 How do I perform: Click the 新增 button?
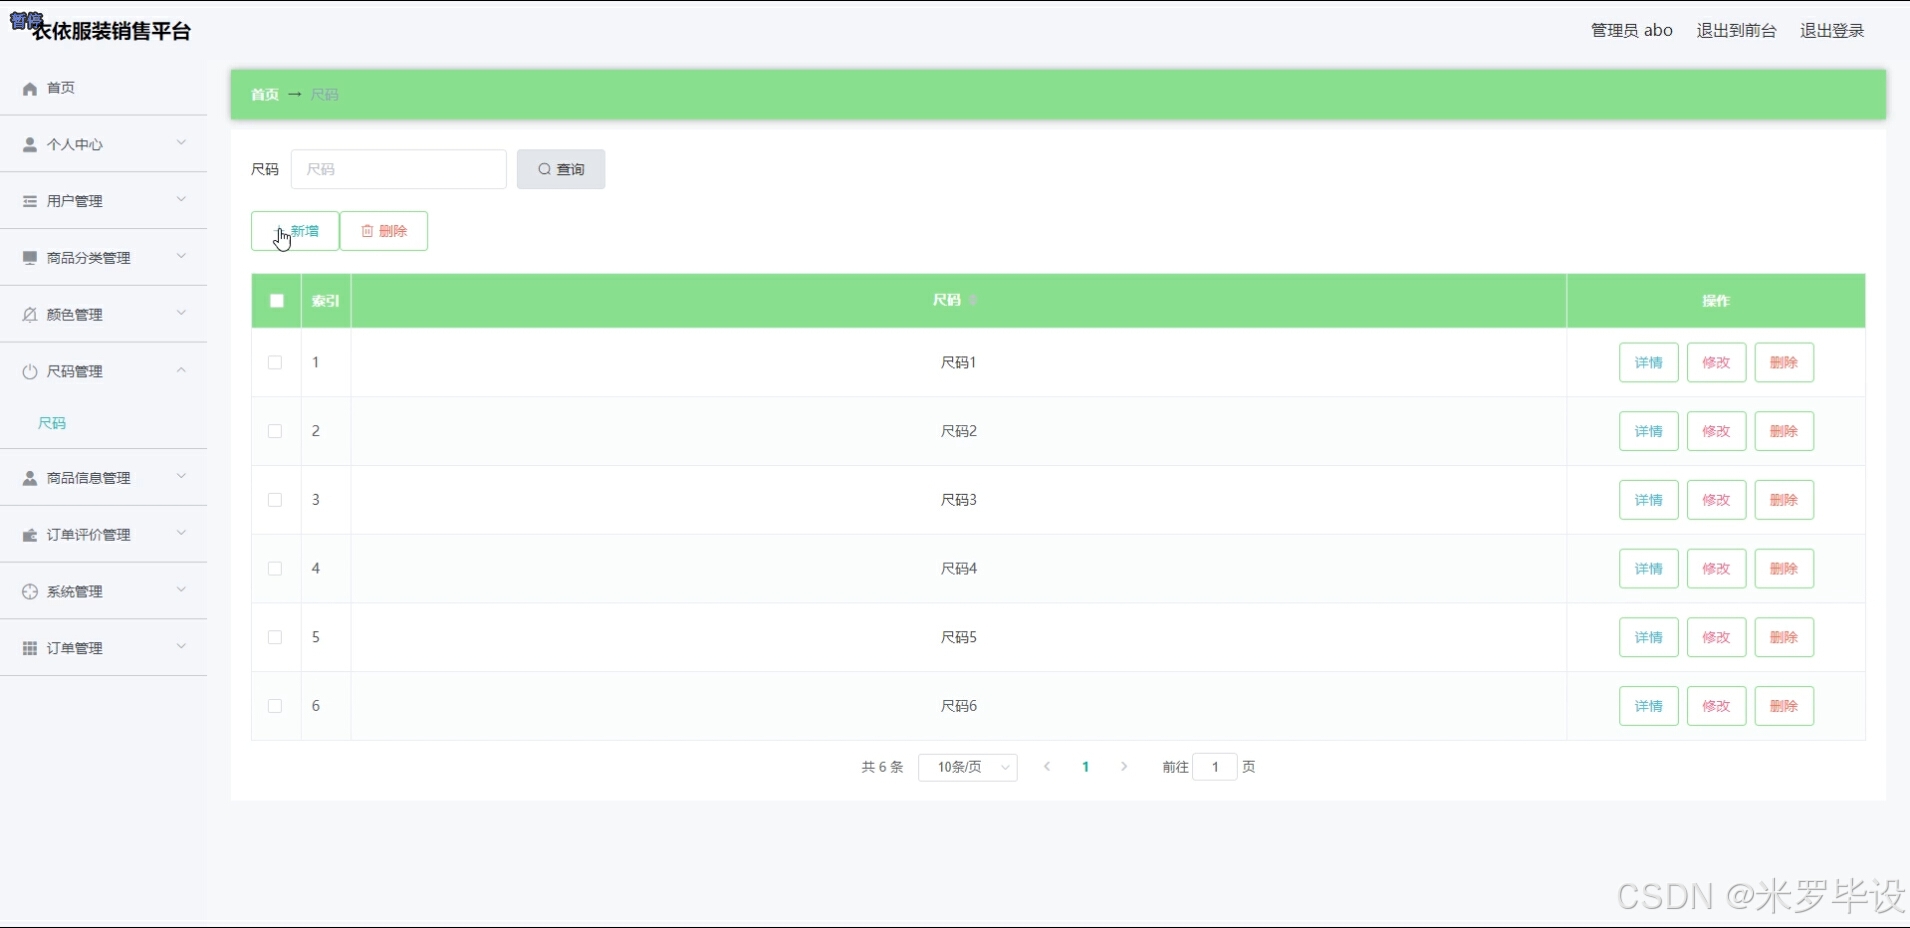pyautogui.click(x=295, y=231)
